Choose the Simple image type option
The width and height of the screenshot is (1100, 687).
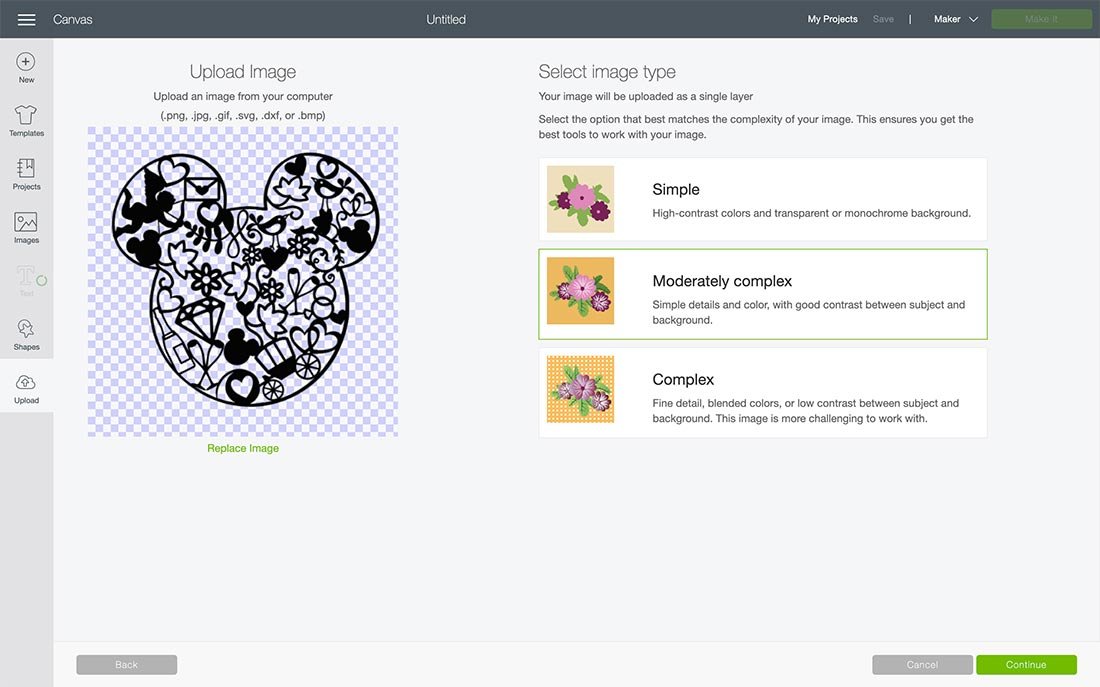(763, 199)
